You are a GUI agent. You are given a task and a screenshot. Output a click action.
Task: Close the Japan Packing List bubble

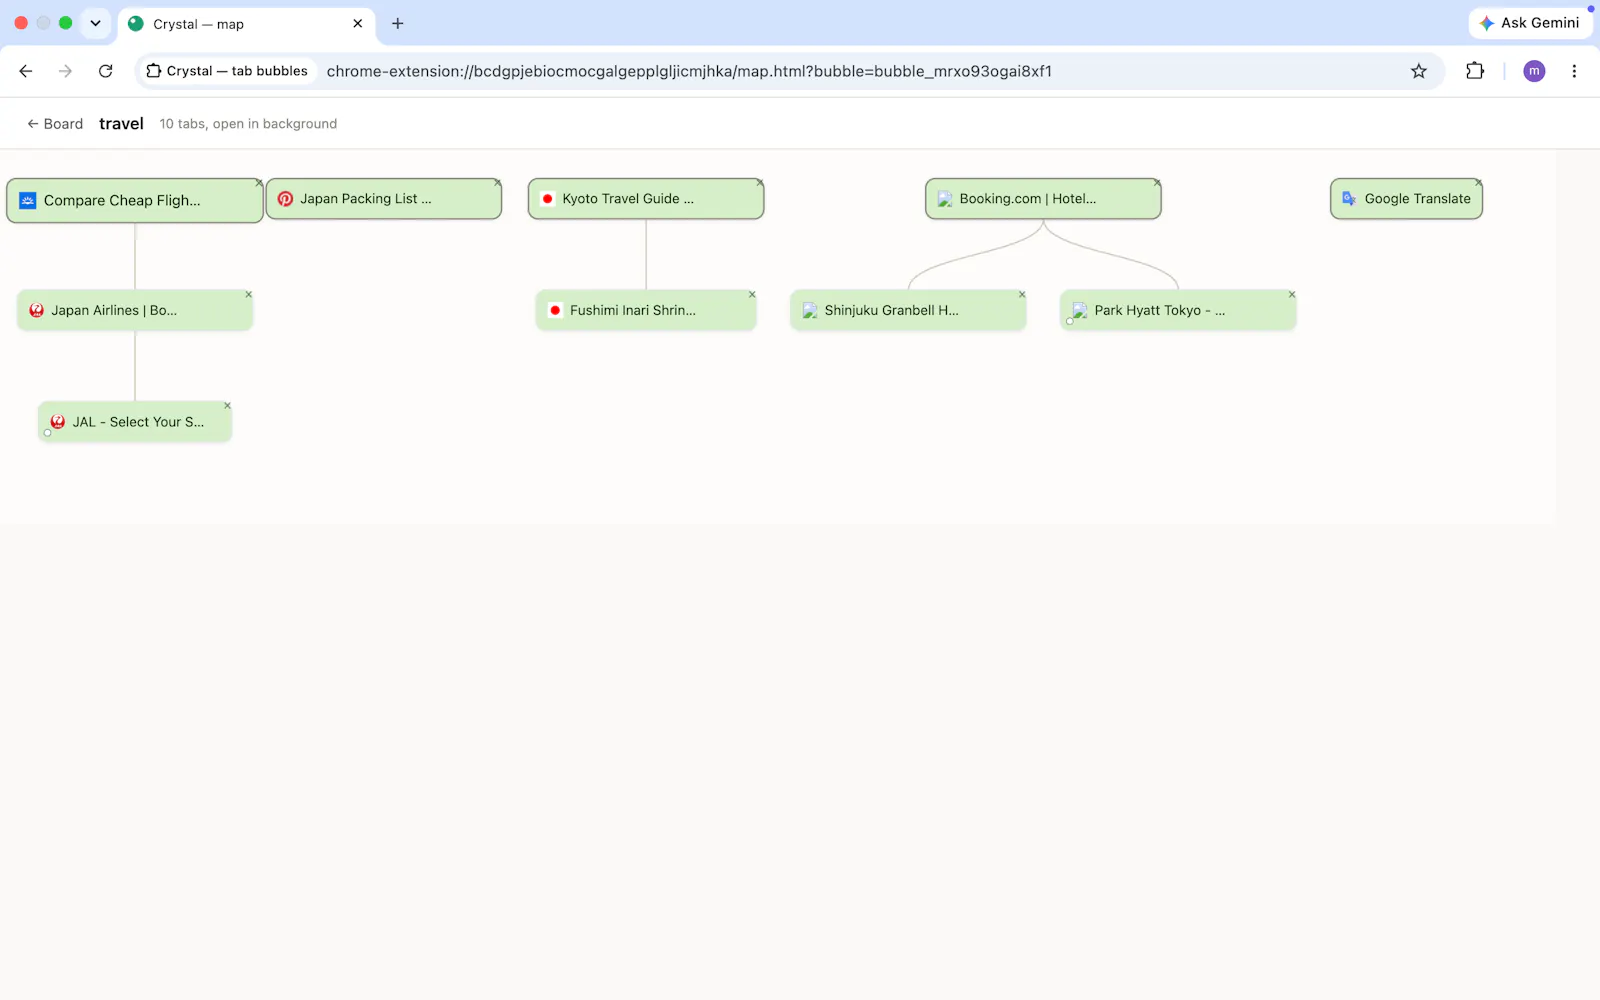tap(497, 183)
